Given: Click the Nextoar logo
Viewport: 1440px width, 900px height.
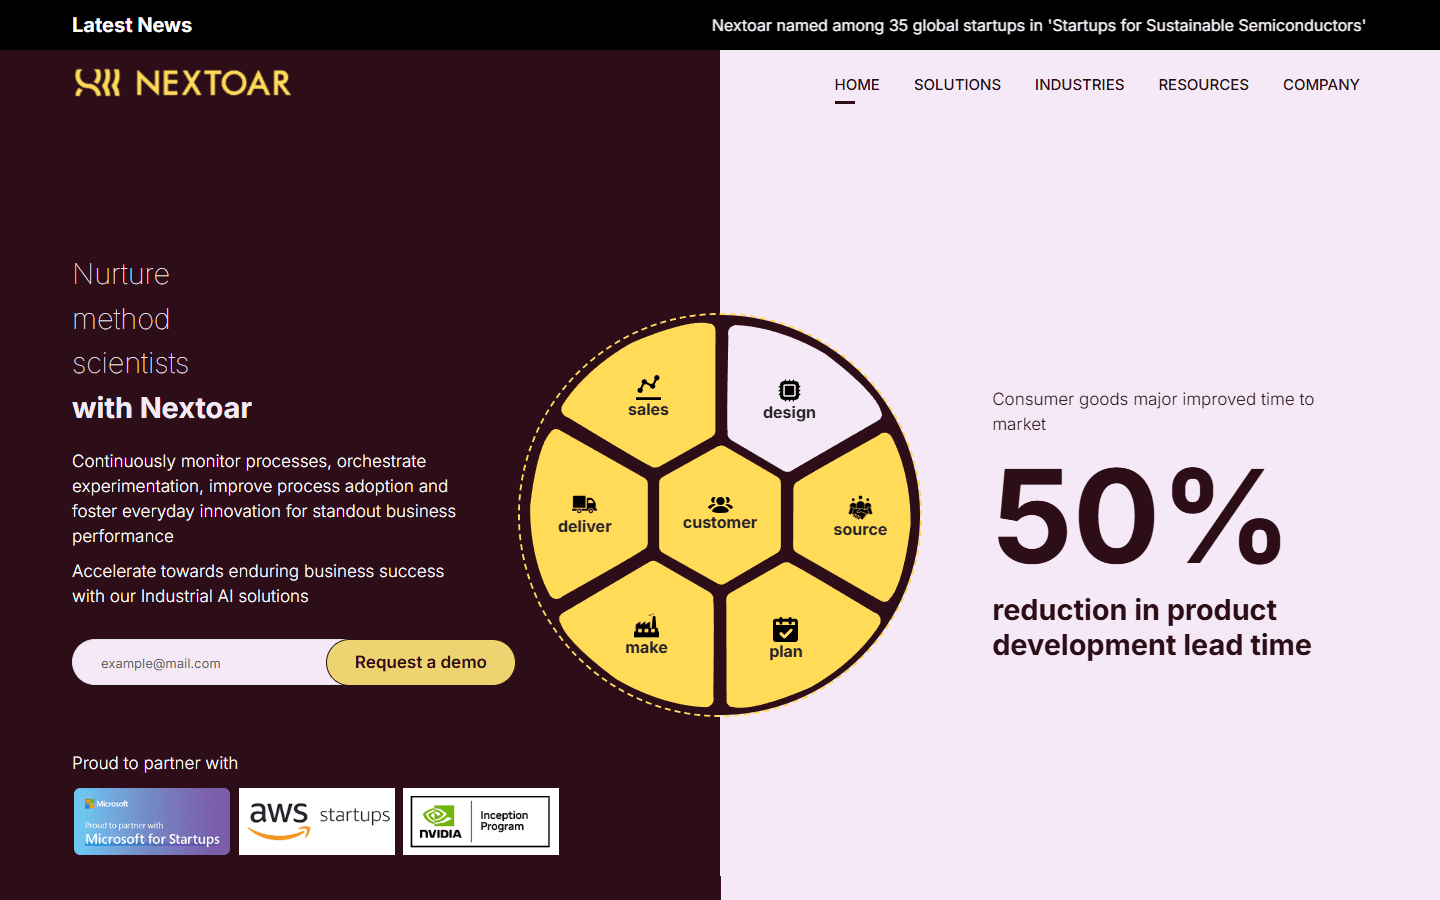Looking at the screenshot, I should click(182, 82).
